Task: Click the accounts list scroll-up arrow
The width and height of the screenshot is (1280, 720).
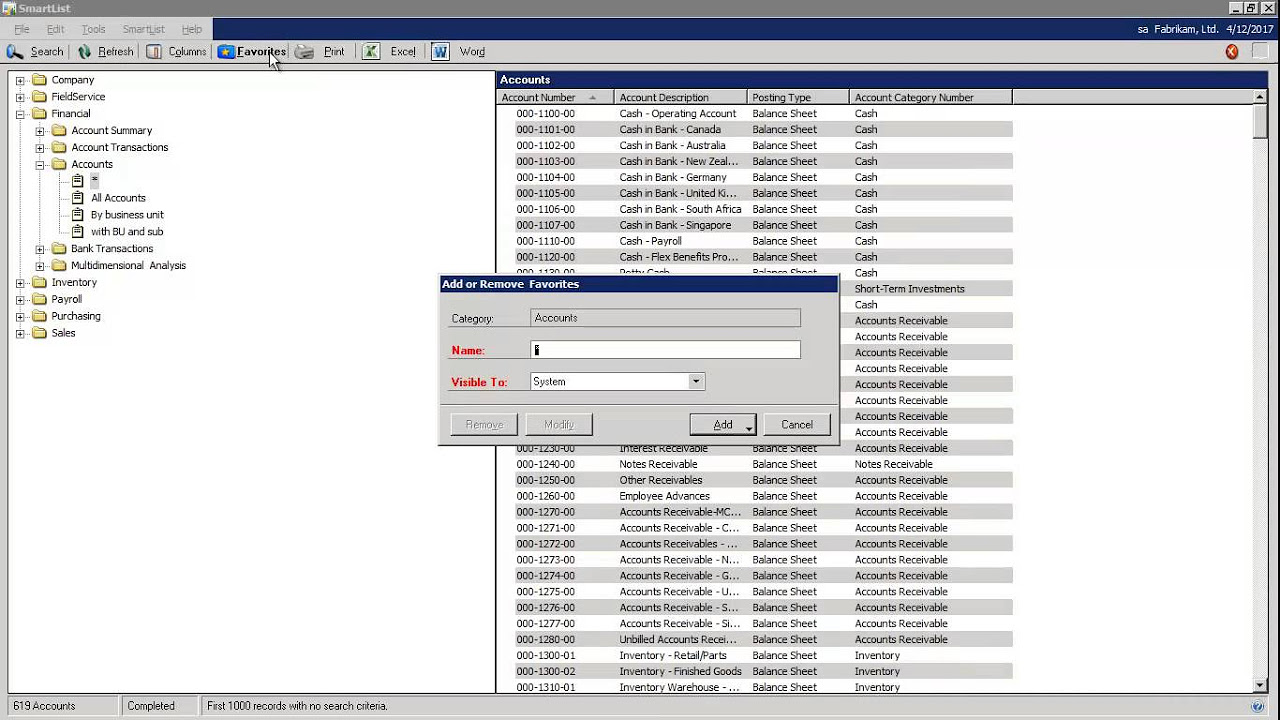Action: [1260, 98]
